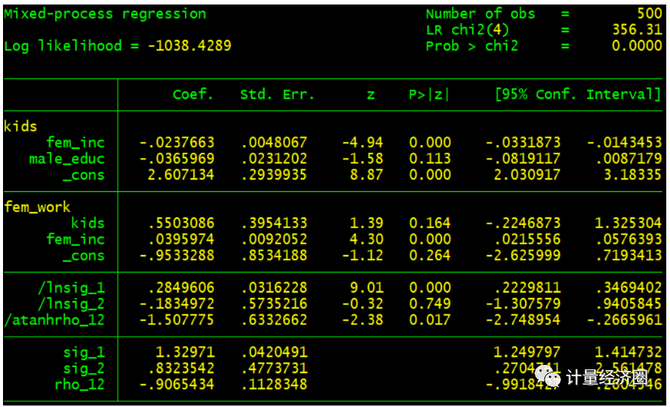Select the Log likelihood value -1038.4289
Viewport: 670px width, 407px height.
pyautogui.click(x=189, y=46)
